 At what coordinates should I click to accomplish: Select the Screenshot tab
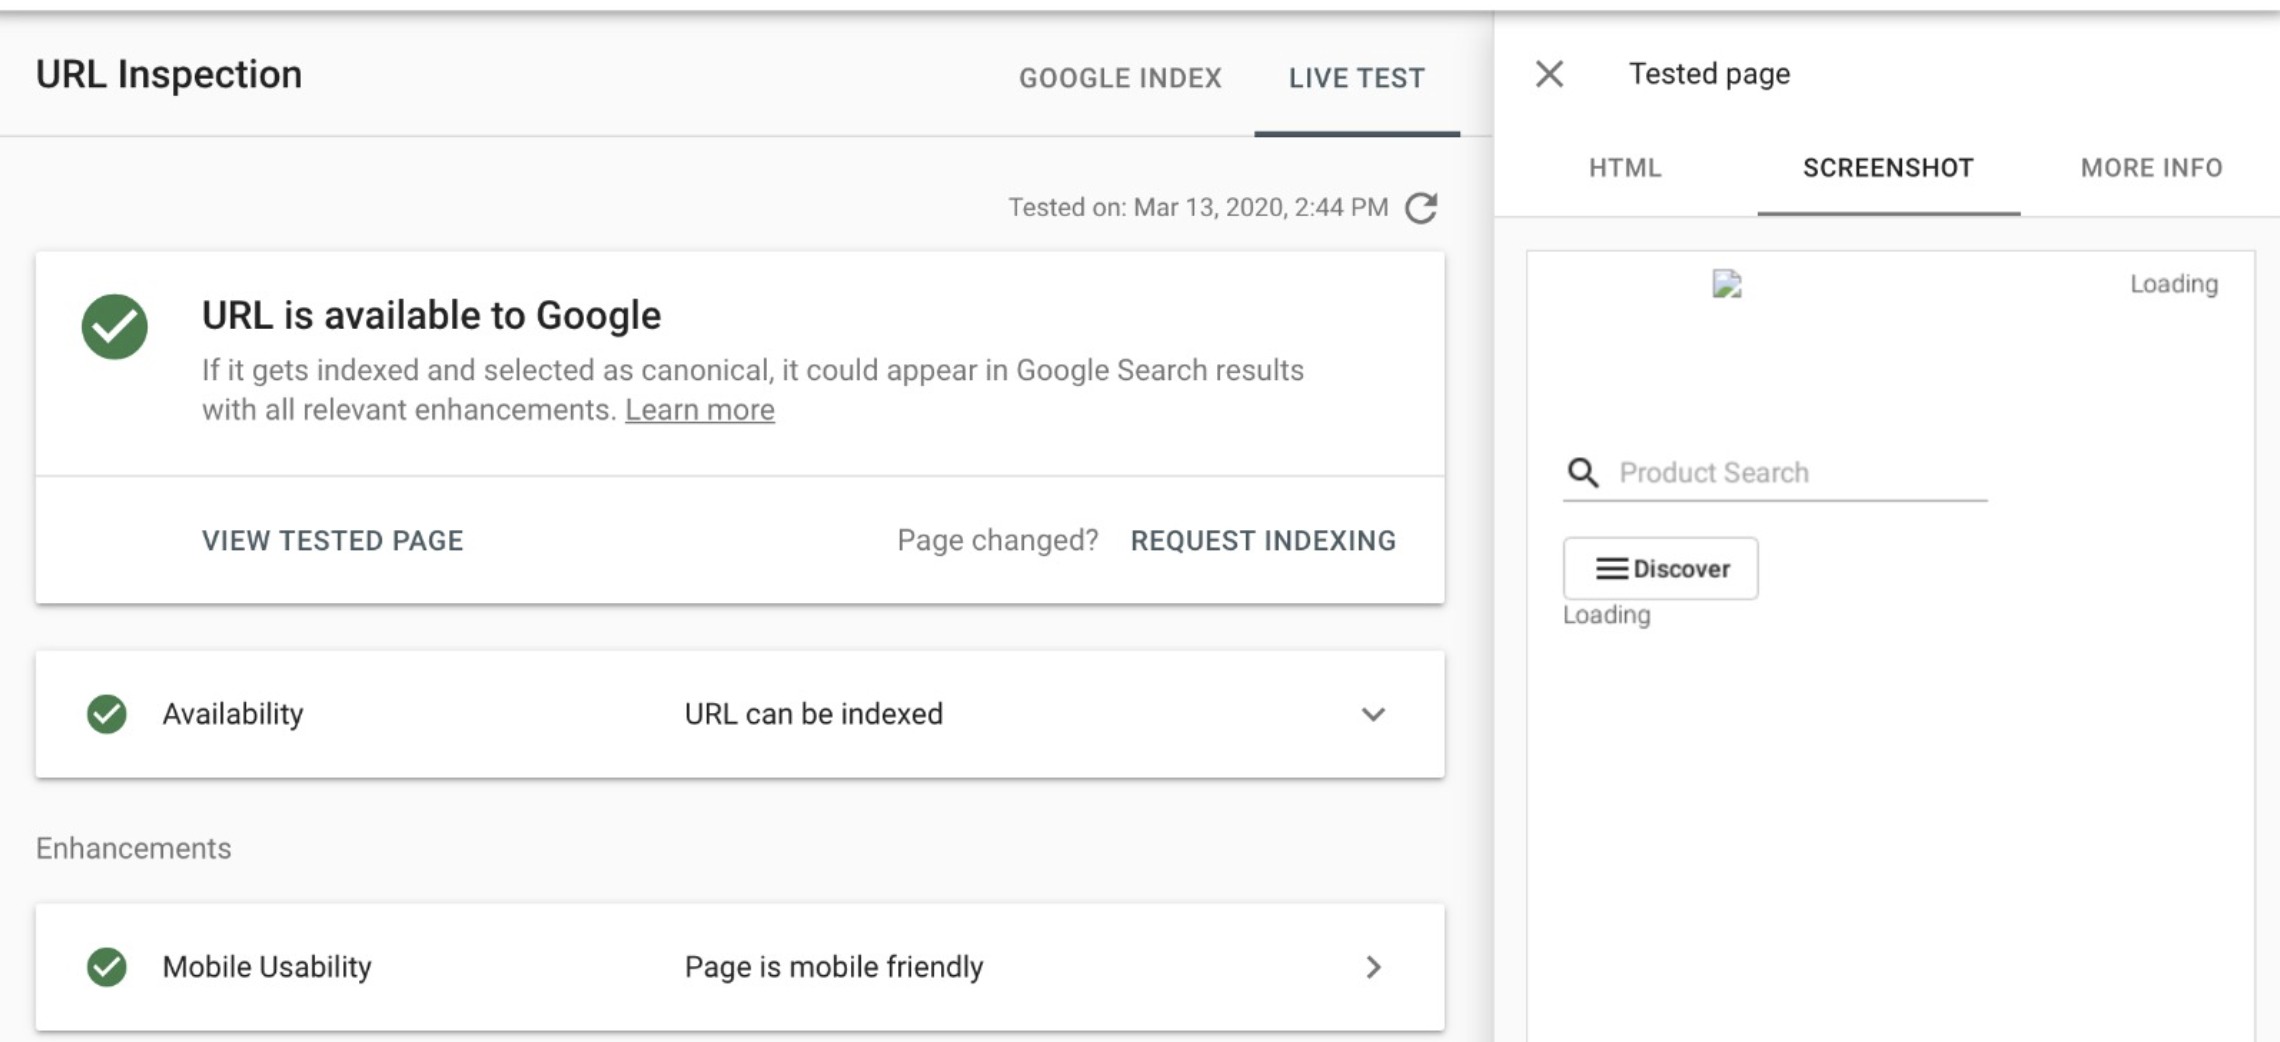[x=1888, y=168]
